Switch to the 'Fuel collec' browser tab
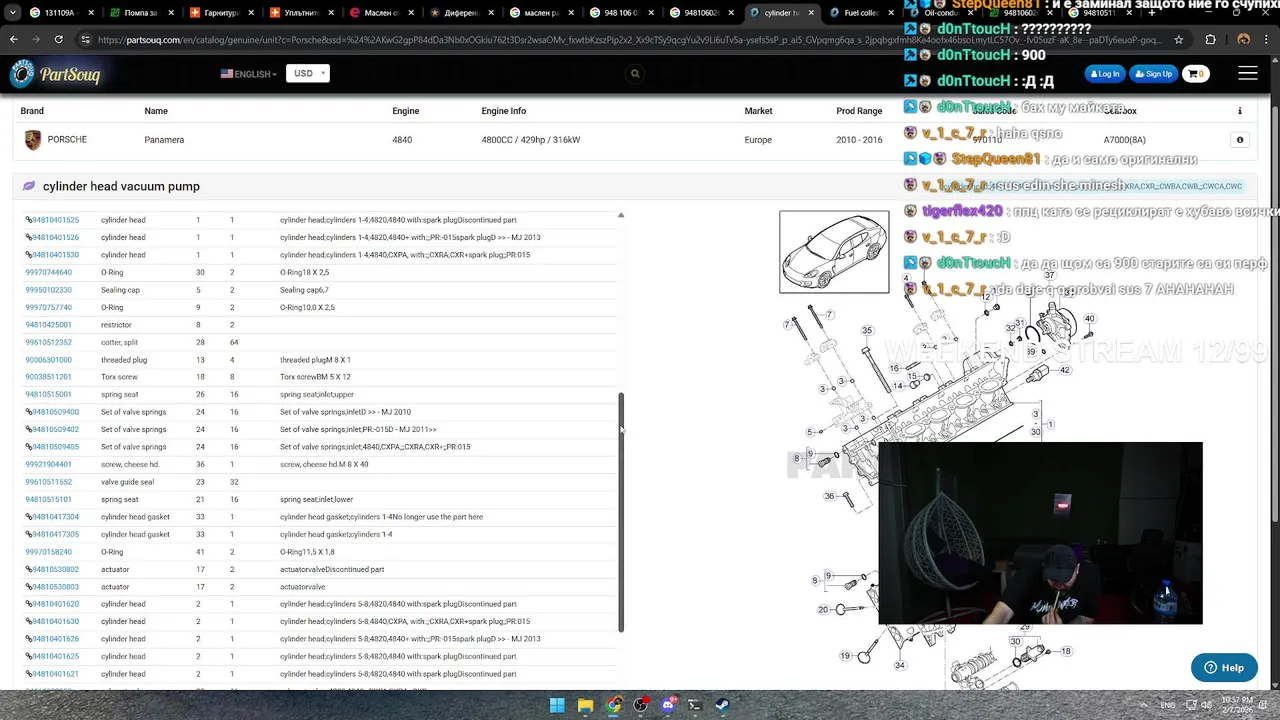The image size is (1280, 720). [860, 13]
